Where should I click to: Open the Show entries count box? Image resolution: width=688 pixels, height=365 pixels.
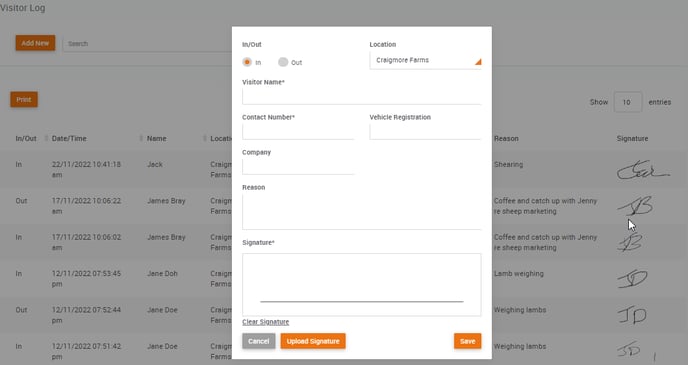click(627, 102)
